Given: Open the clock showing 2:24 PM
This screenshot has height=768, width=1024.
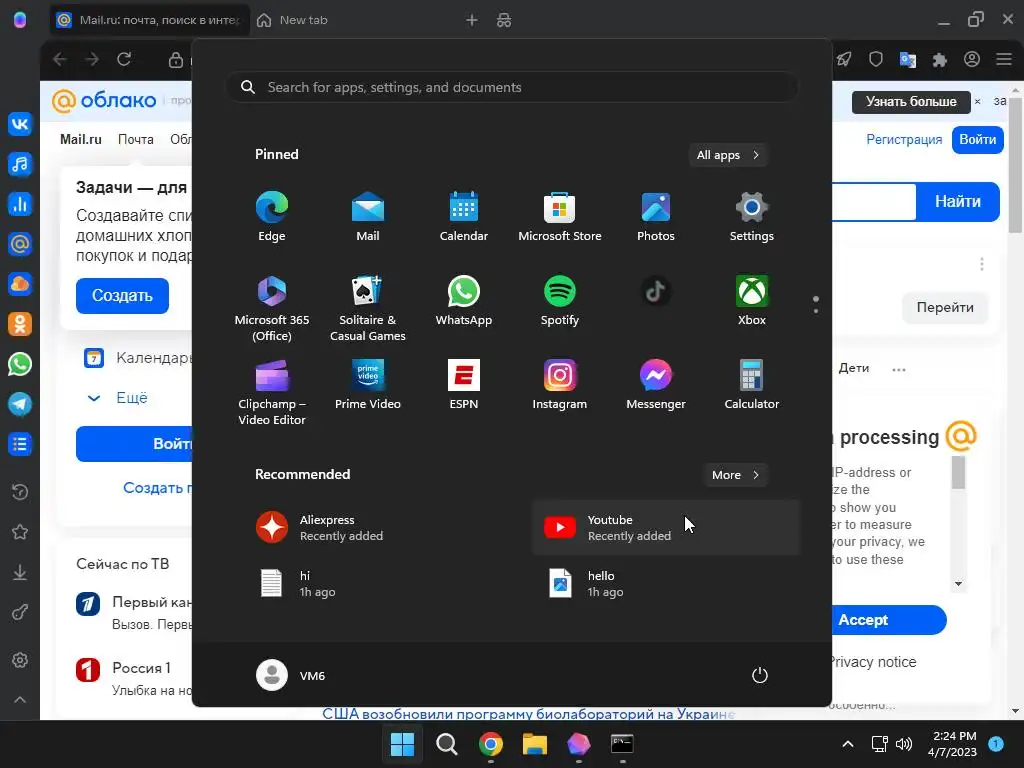Looking at the screenshot, I should 953,744.
